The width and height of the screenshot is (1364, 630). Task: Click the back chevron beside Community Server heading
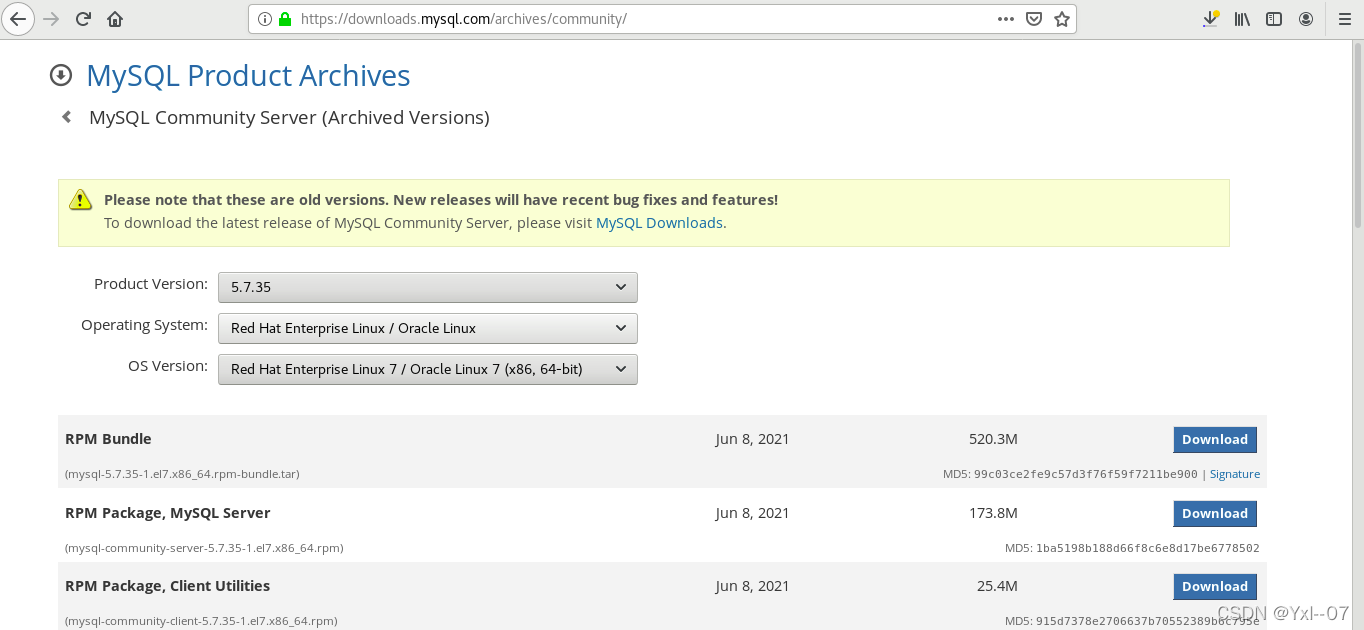pyautogui.click(x=67, y=117)
